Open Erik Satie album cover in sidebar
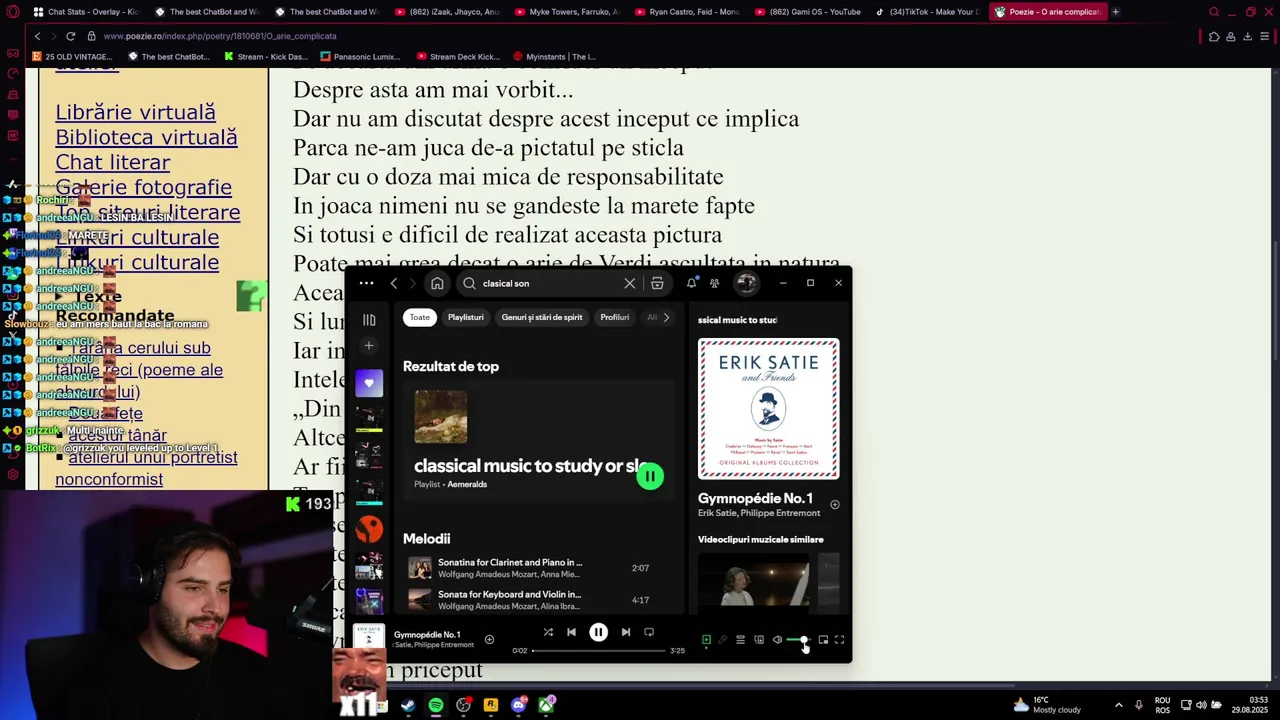 coord(768,409)
